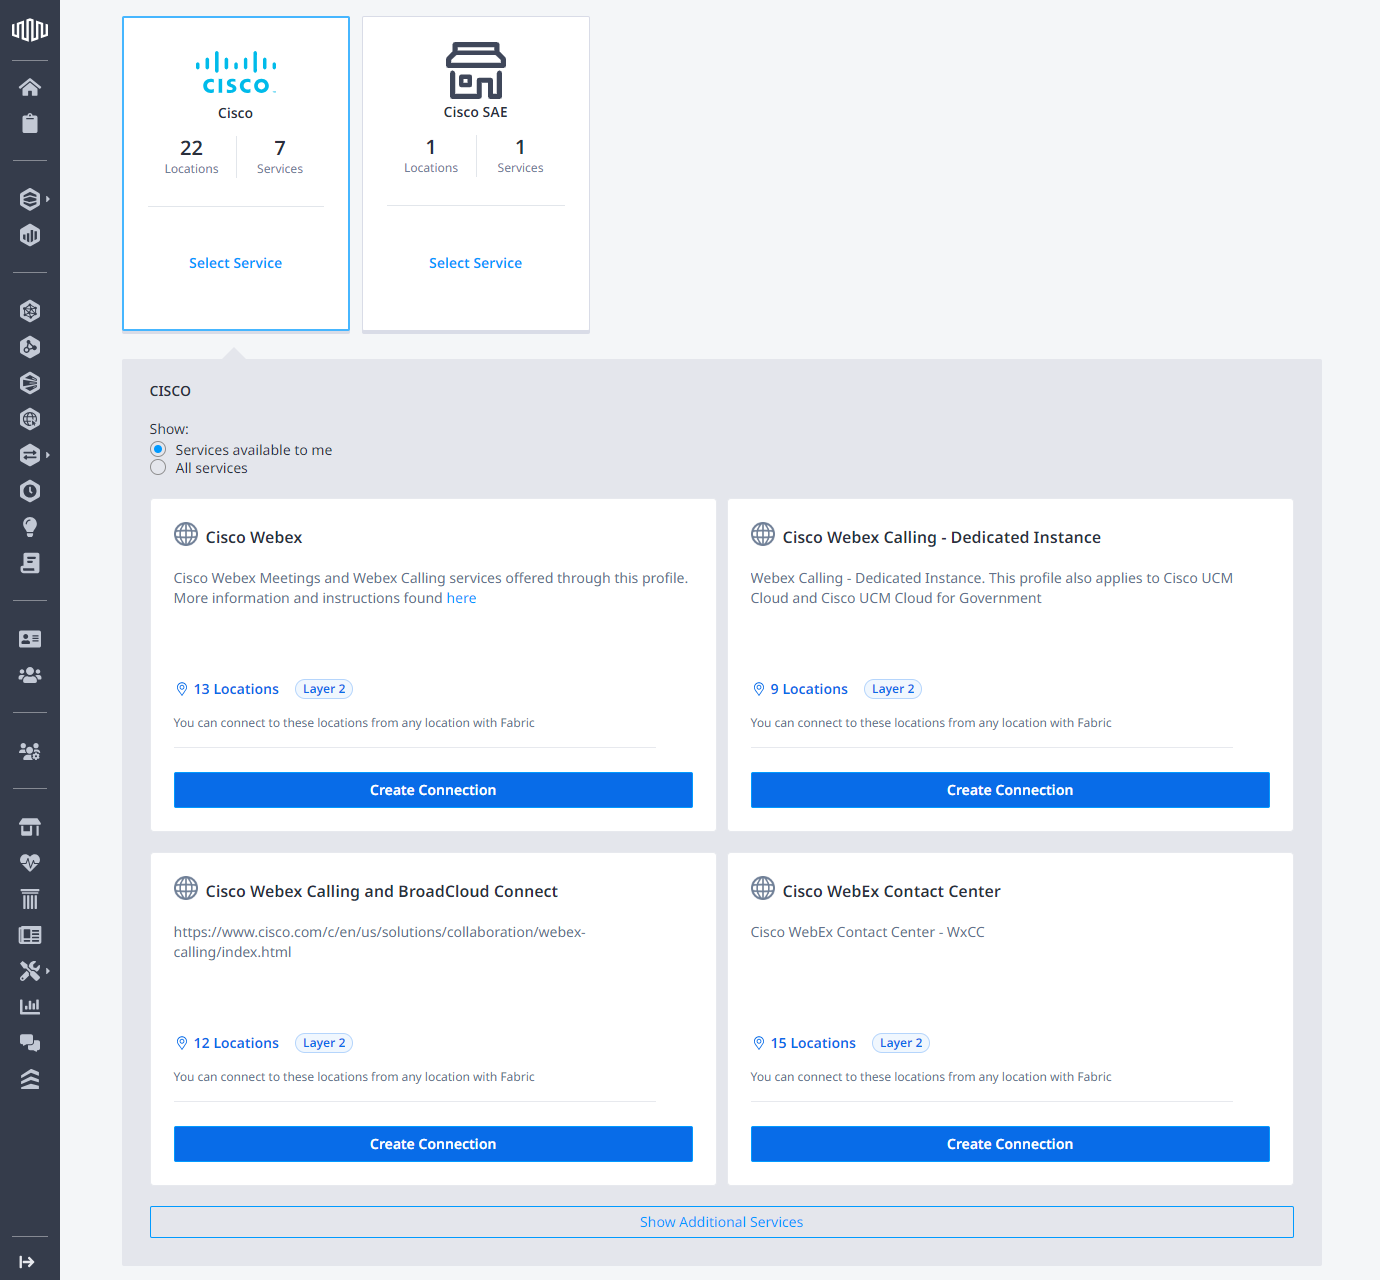The image size is (1380, 1280).
Task: Click the Show Additional Services button
Action: (x=721, y=1222)
